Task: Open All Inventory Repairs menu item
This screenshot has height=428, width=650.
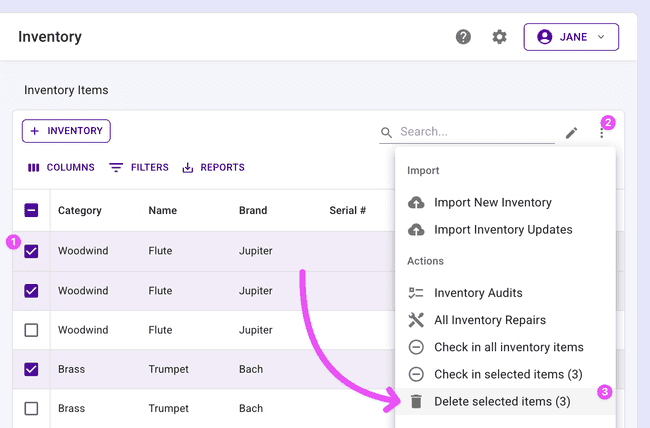Action: tap(505, 320)
